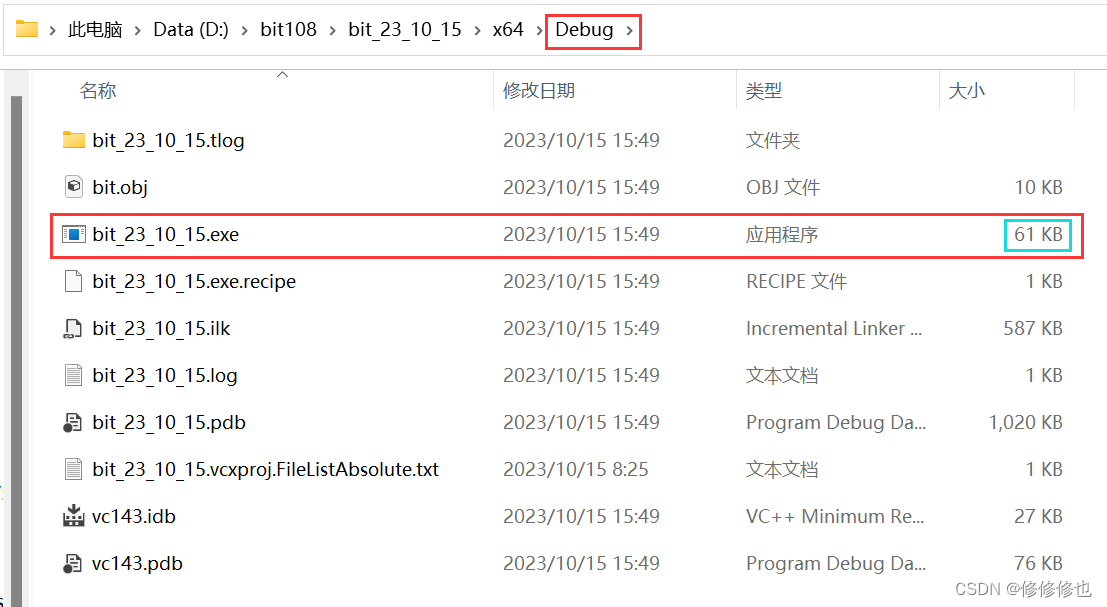Click the 文件夹 type cell
1107x607 pixels.
click(x=773, y=140)
